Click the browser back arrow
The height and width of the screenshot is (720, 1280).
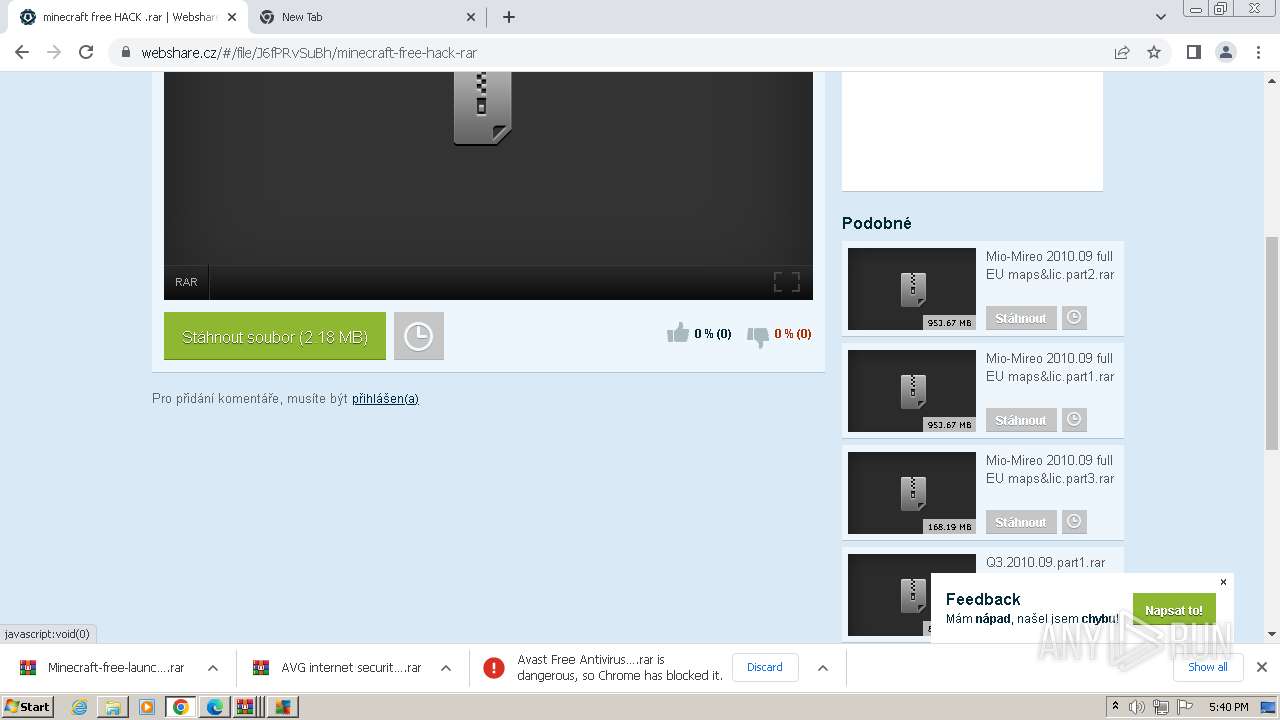22,52
